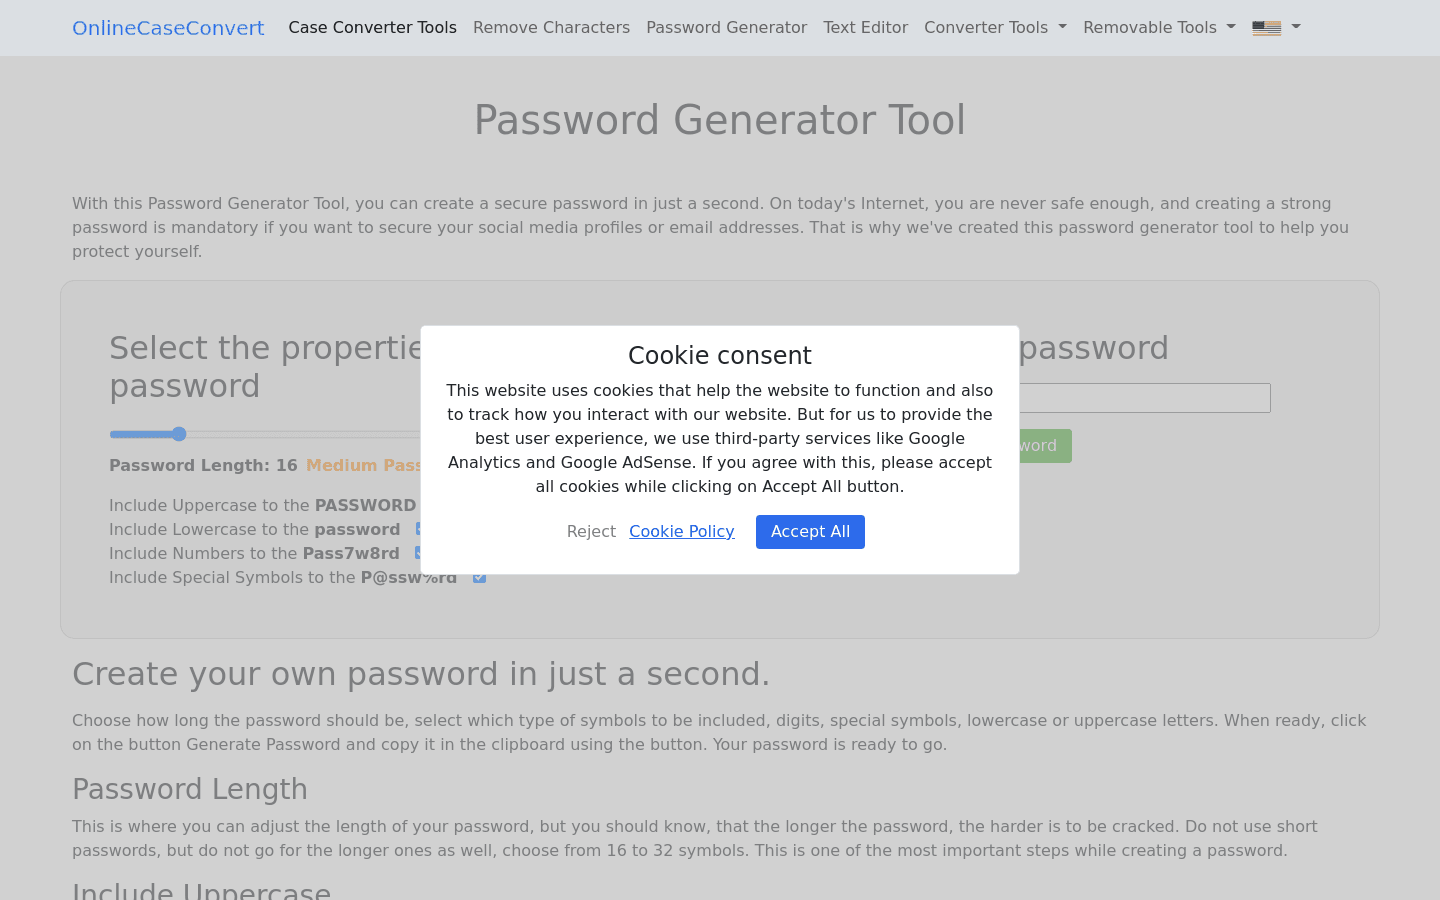Viewport: 1440px width, 900px height.
Task: Select the Password Generator nav item
Action: [x=726, y=27]
